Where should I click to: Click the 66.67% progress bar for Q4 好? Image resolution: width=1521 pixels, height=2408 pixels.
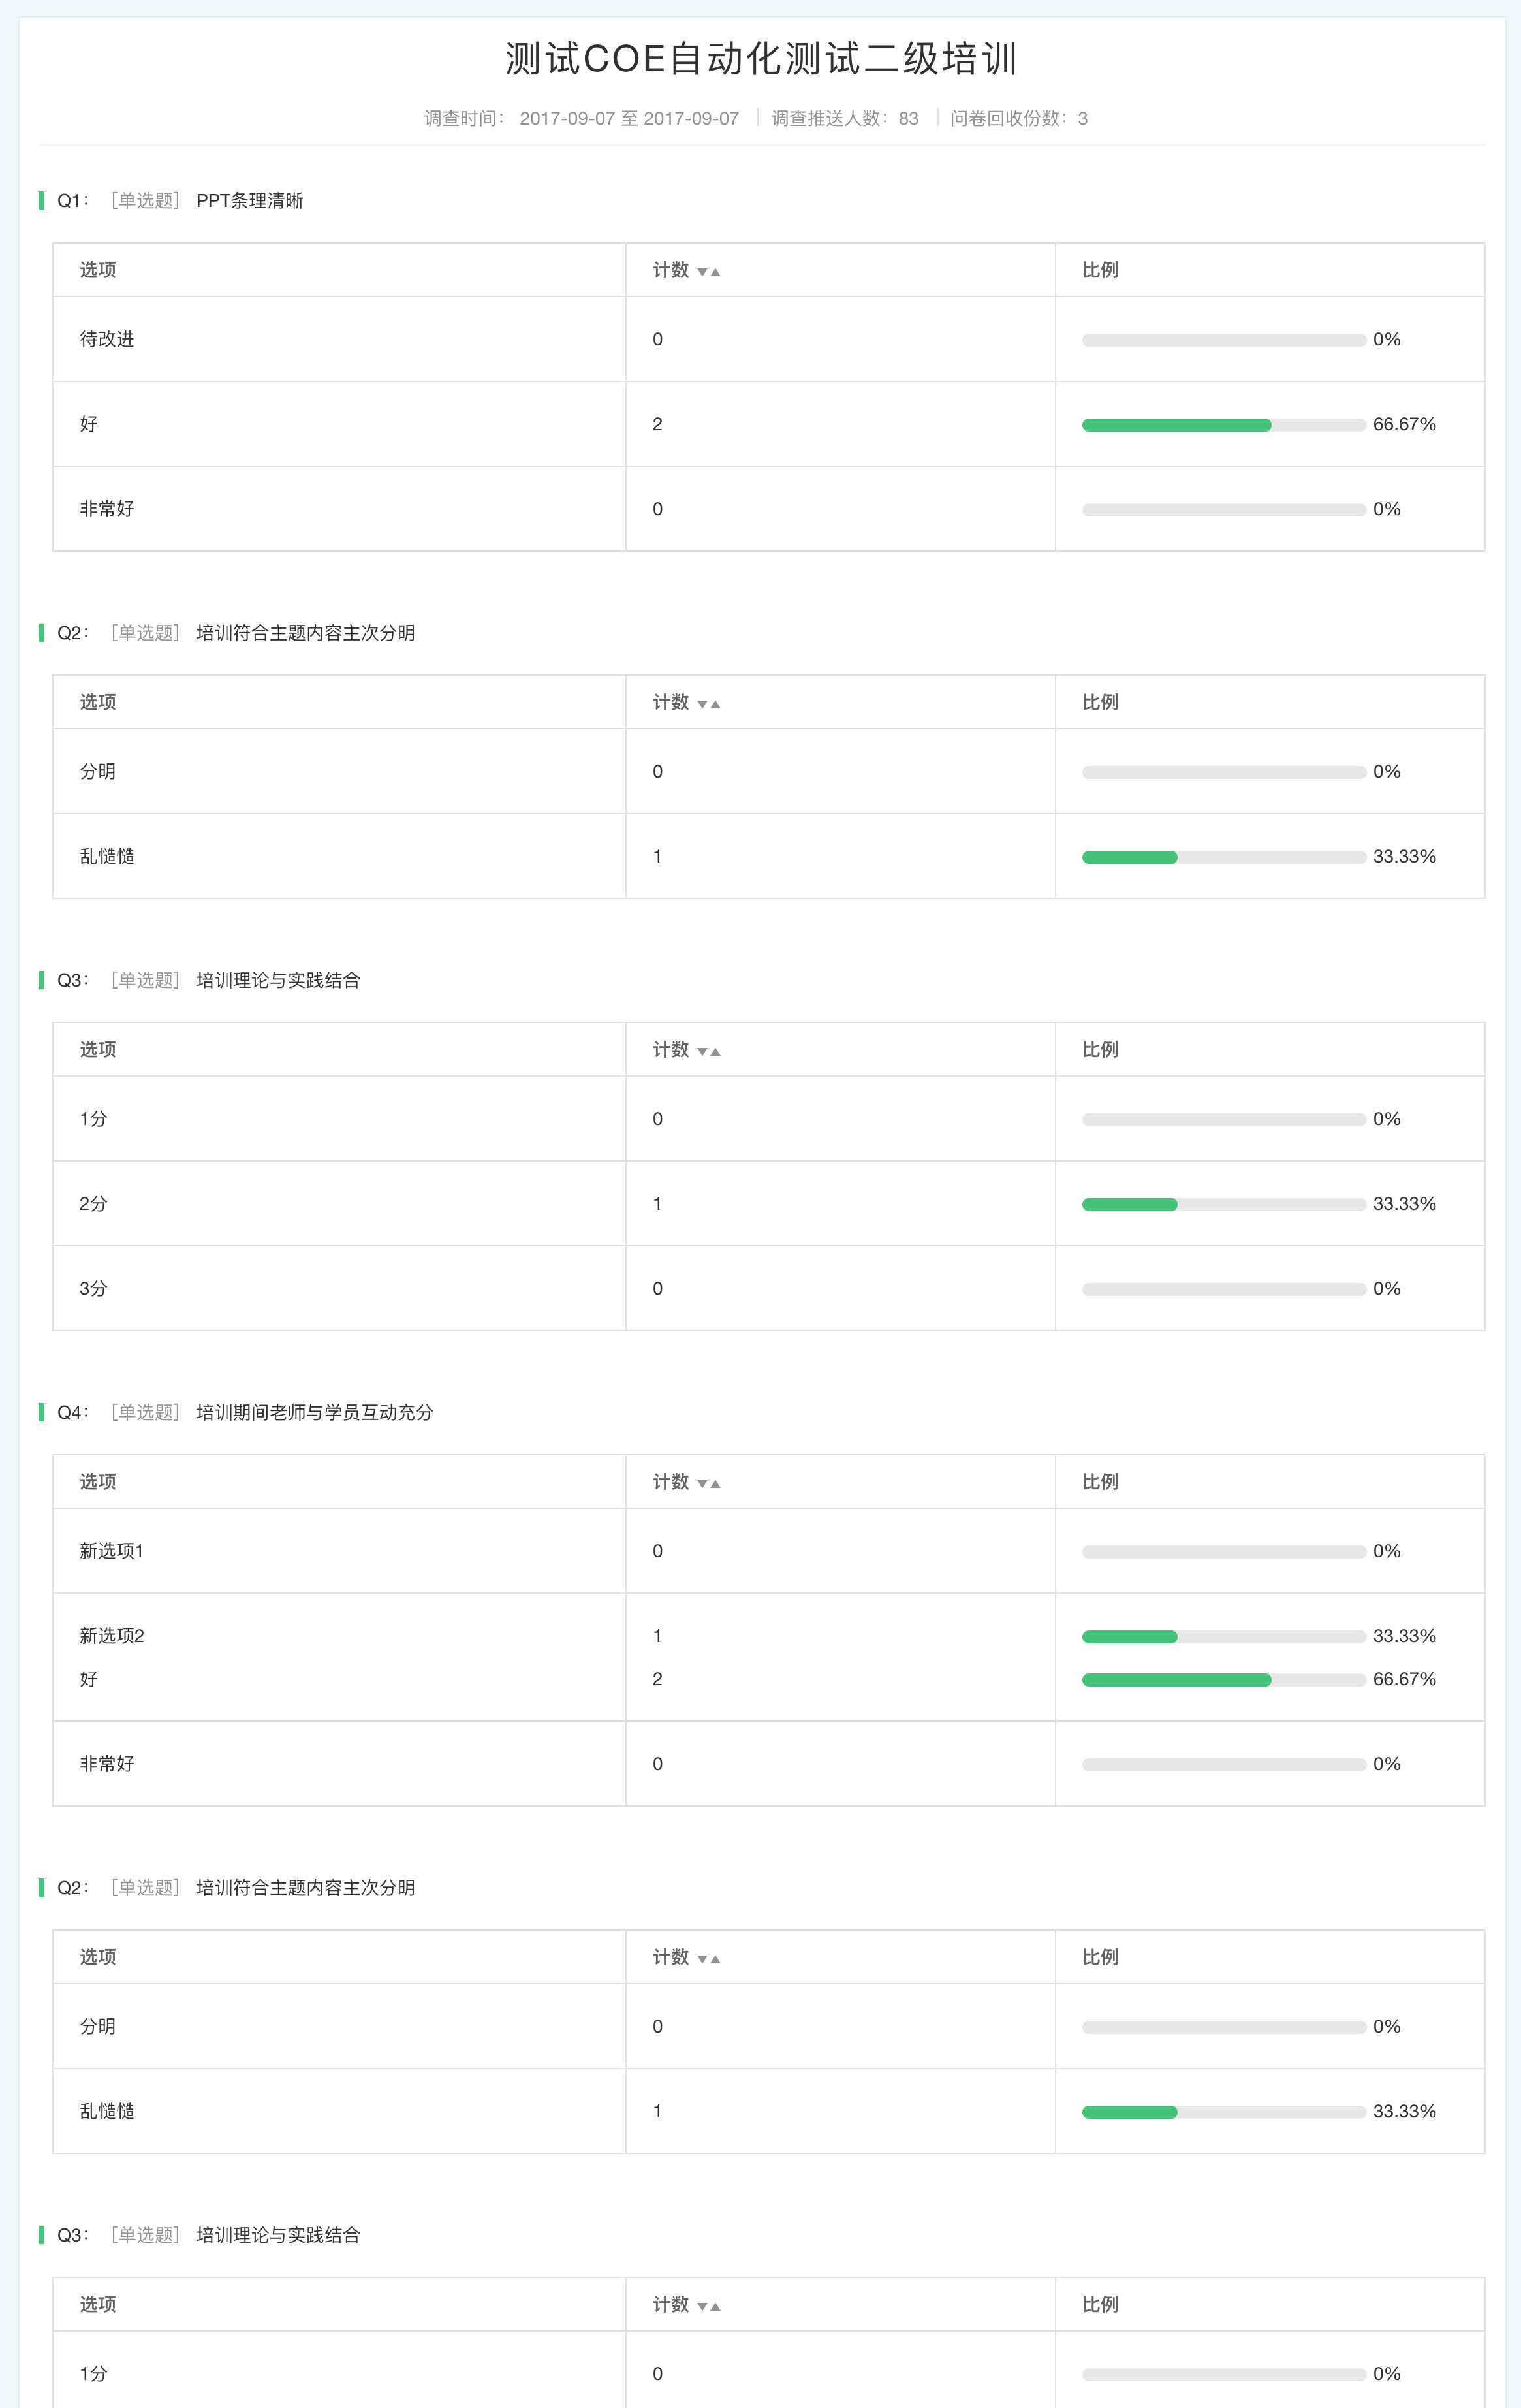point(1224,1680)
